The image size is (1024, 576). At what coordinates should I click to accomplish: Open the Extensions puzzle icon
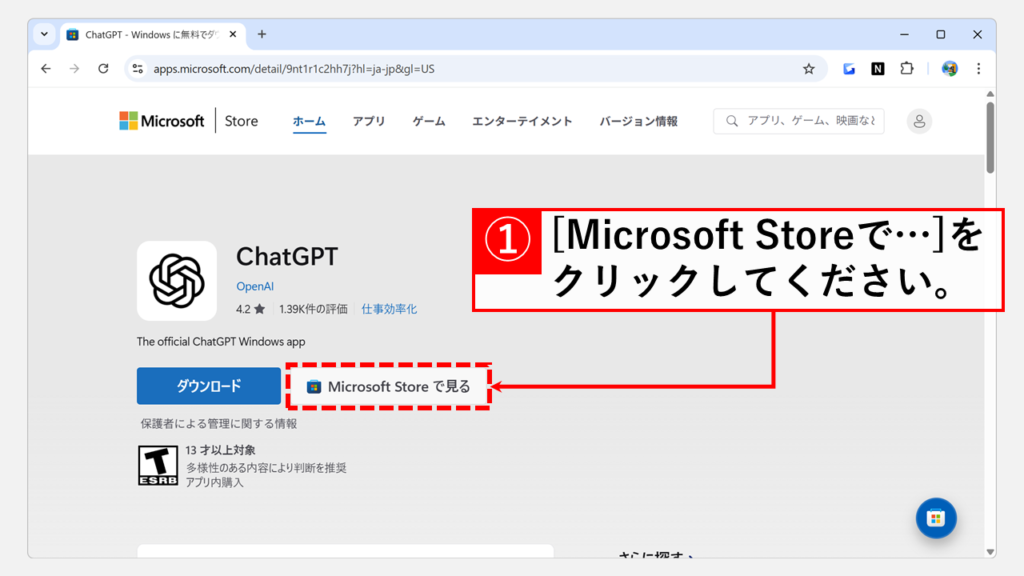pos(906,69)
